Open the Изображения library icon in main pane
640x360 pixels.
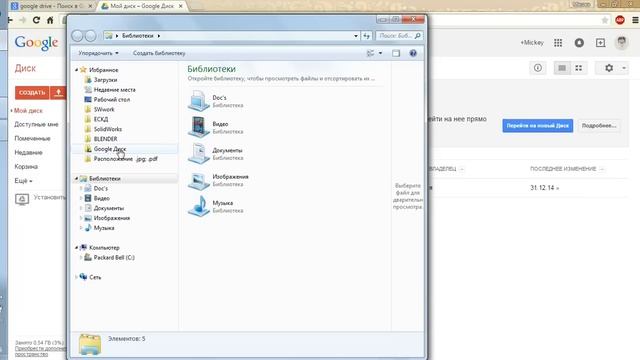[x=198, y=180]
